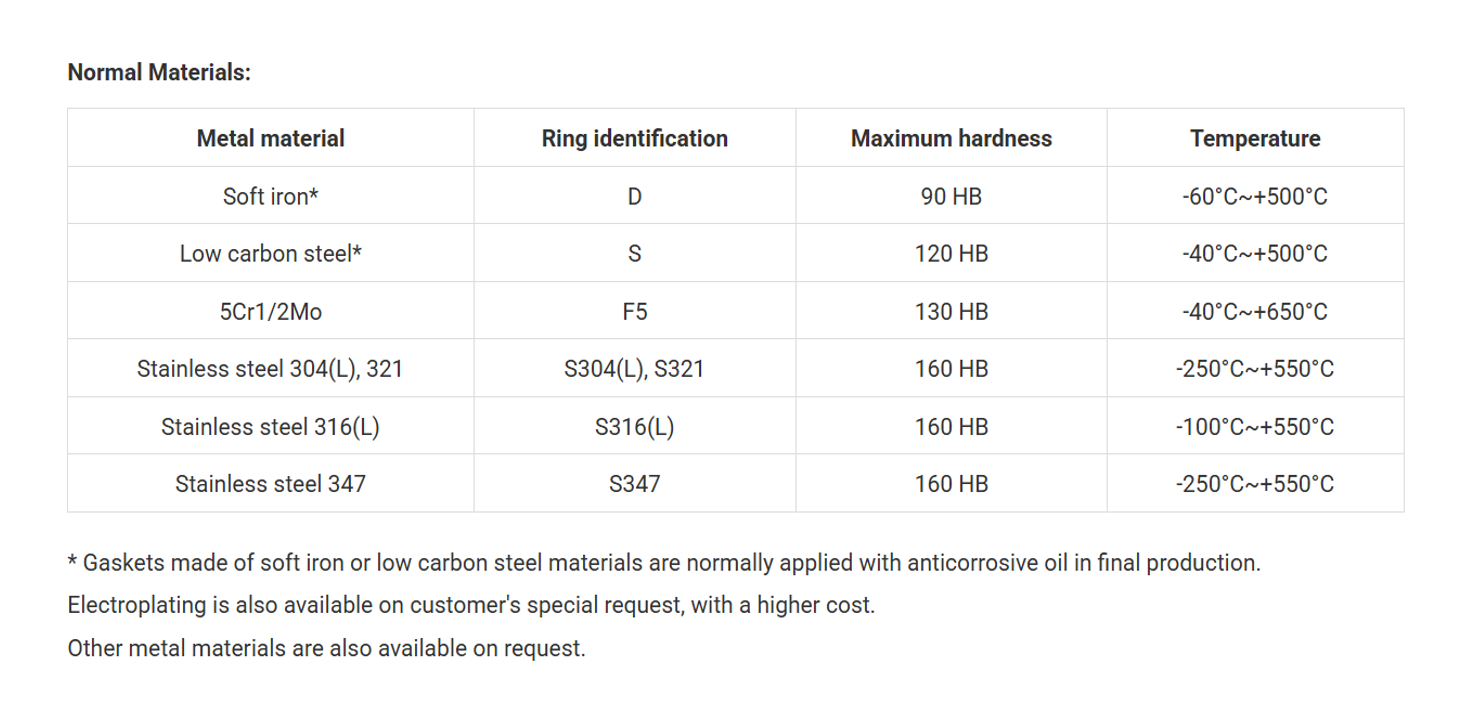Click ring identification "F5" cell
The image size is (1457, 711).
click(x=634, y=311)
